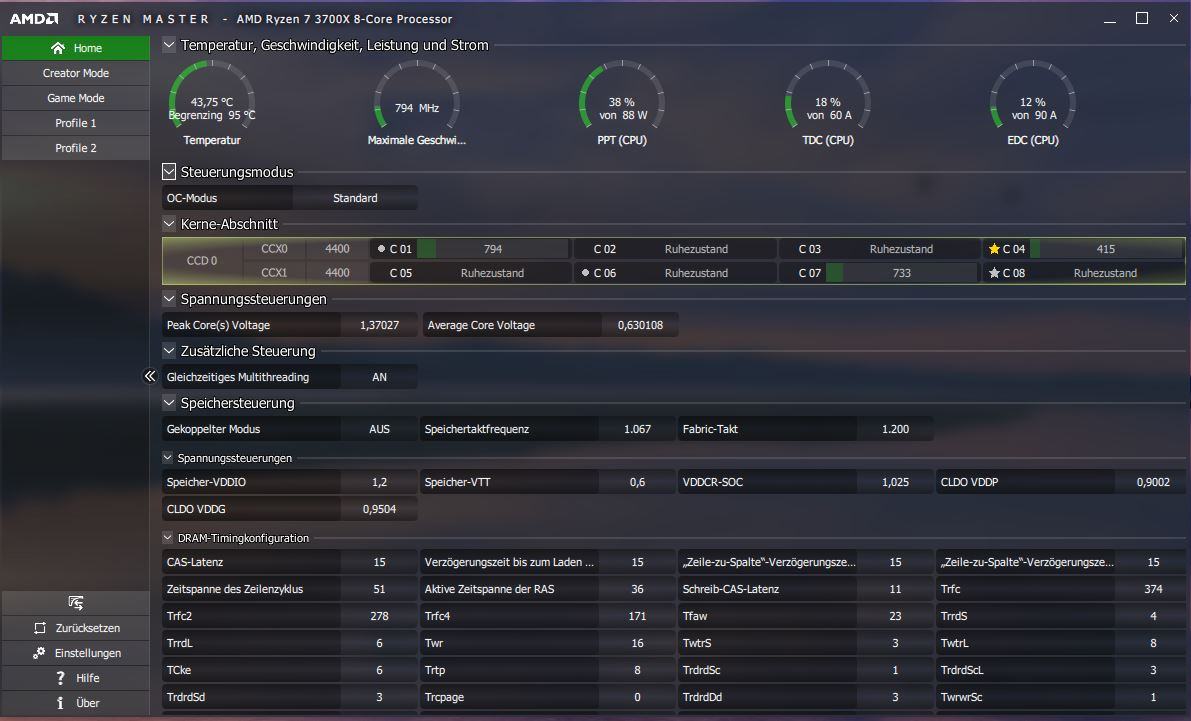The image size is (1191, 721).
Task: Collapse the Zusätzliche Steuerung section
Action: pos(169,350)
